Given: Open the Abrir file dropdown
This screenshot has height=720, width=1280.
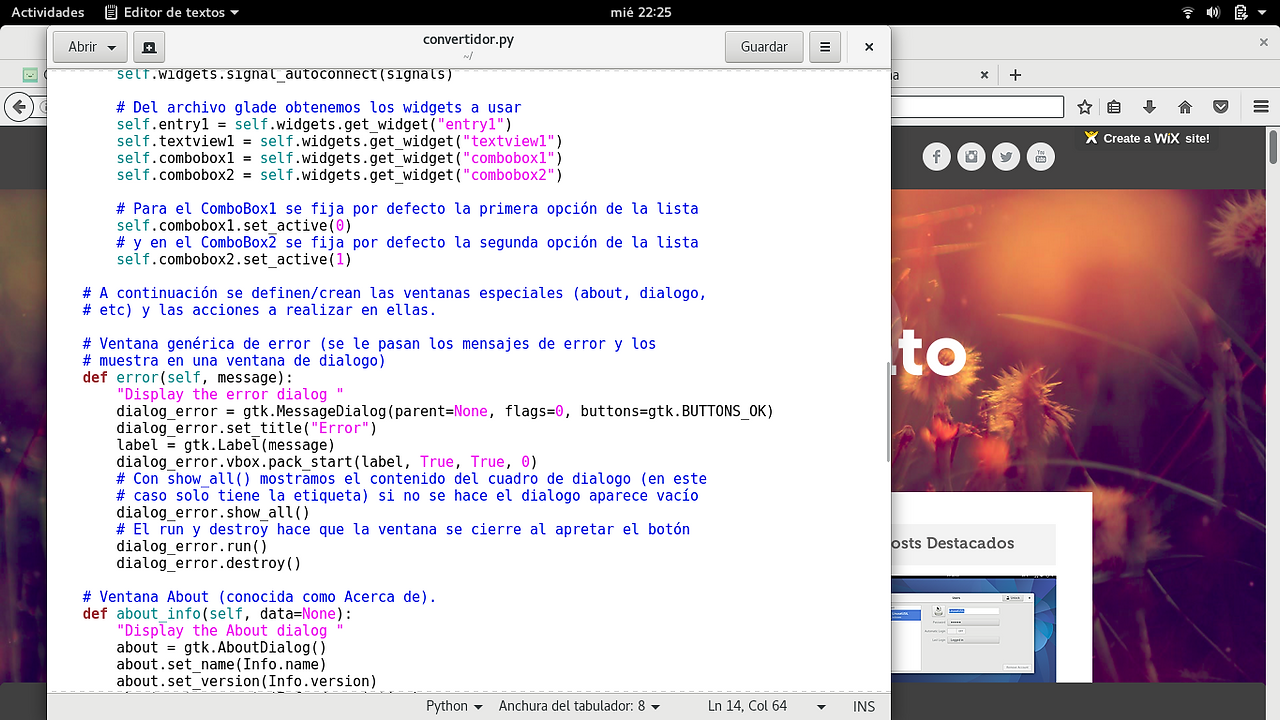Looking at the screenshot, I should tap(92, 47).
